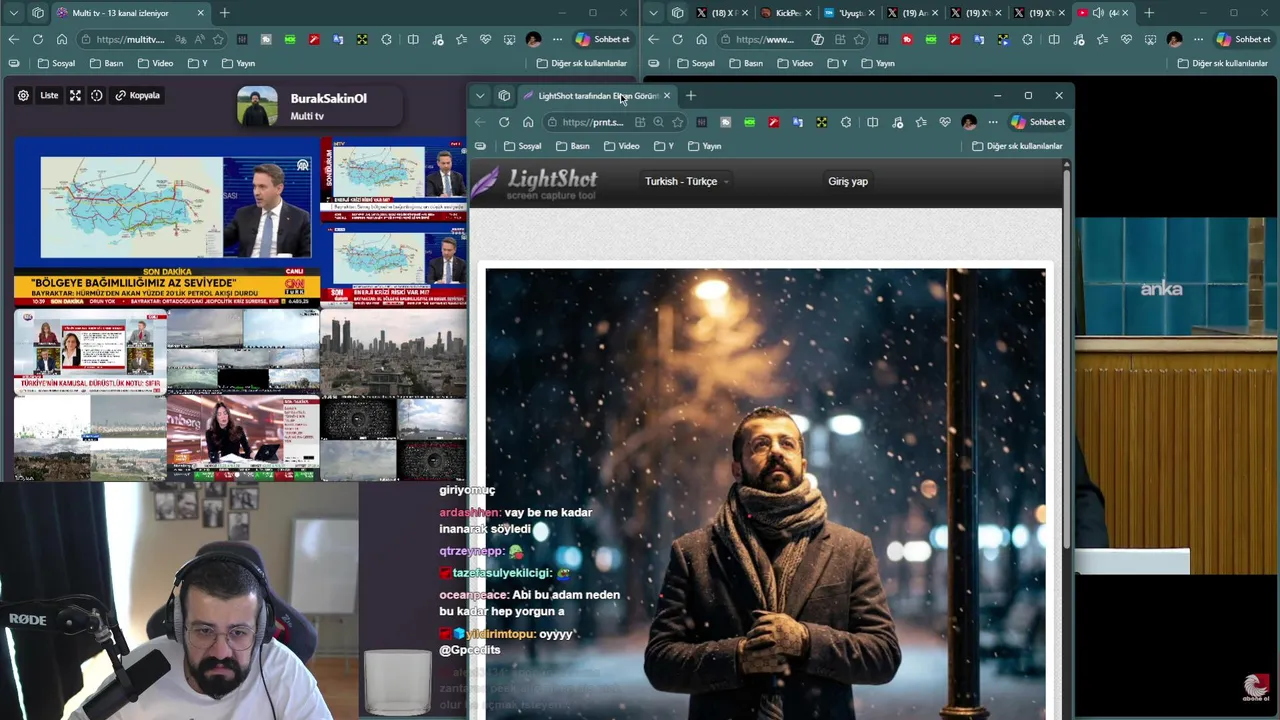The height and width of the screenshot is (720, 1280).
Task: Click the fullscreen icon in Multi tv toolbar
Action: coord(75,96)
